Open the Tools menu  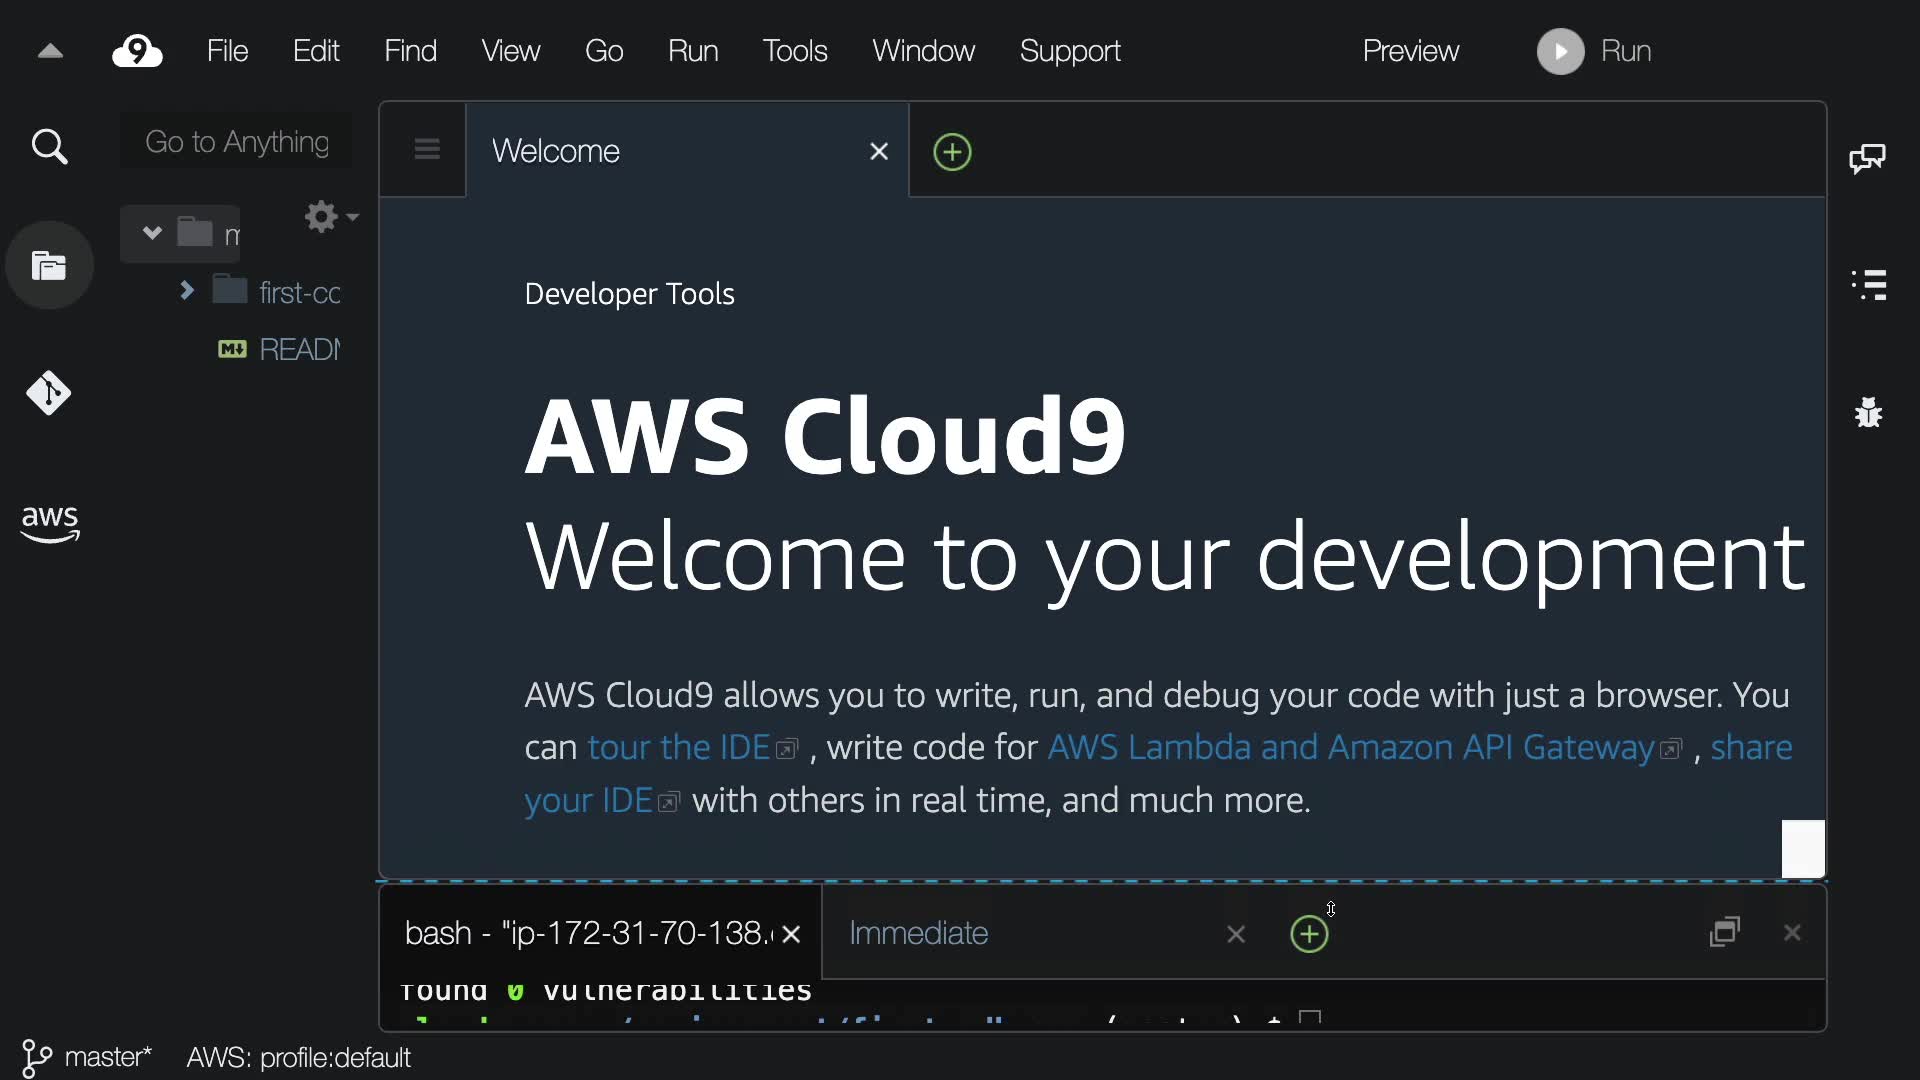pyautogui.click(x=795, y=51)
